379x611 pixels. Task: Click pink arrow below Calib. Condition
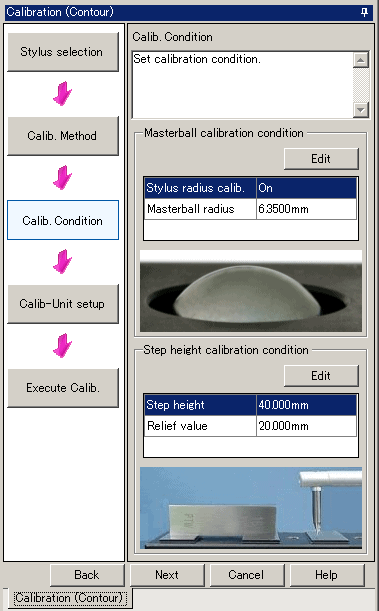62,261
